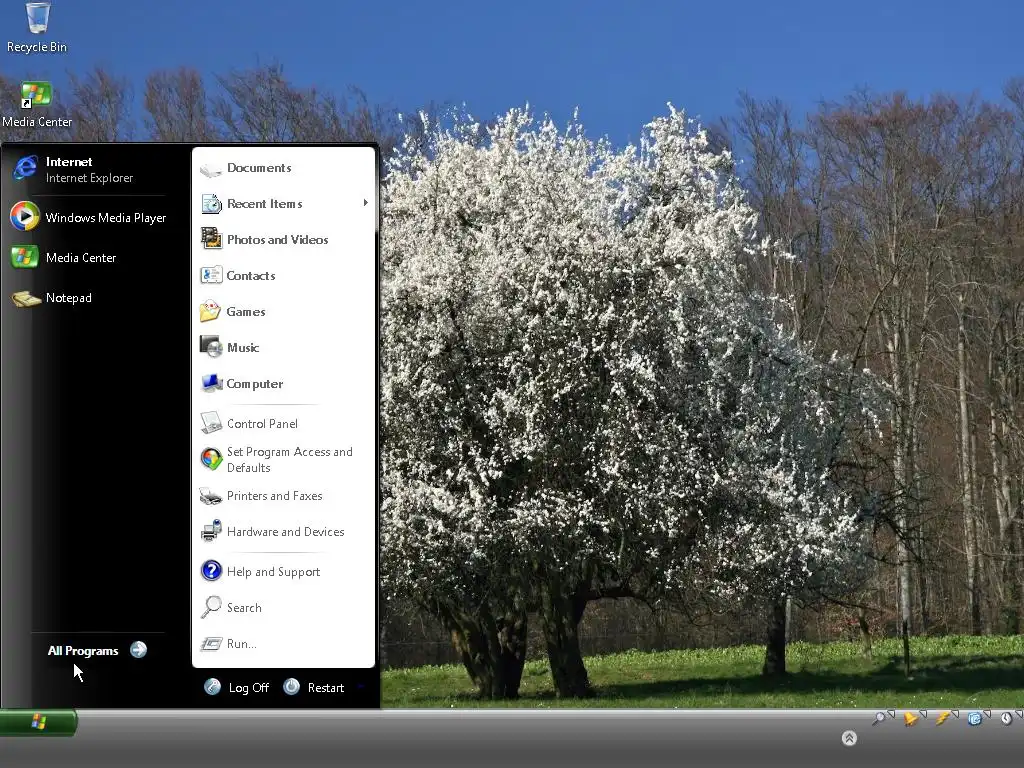The height and width of the screenshot is (768, 1024).
Task: Click the yellow bell tray icon
Action: point(910,719)
